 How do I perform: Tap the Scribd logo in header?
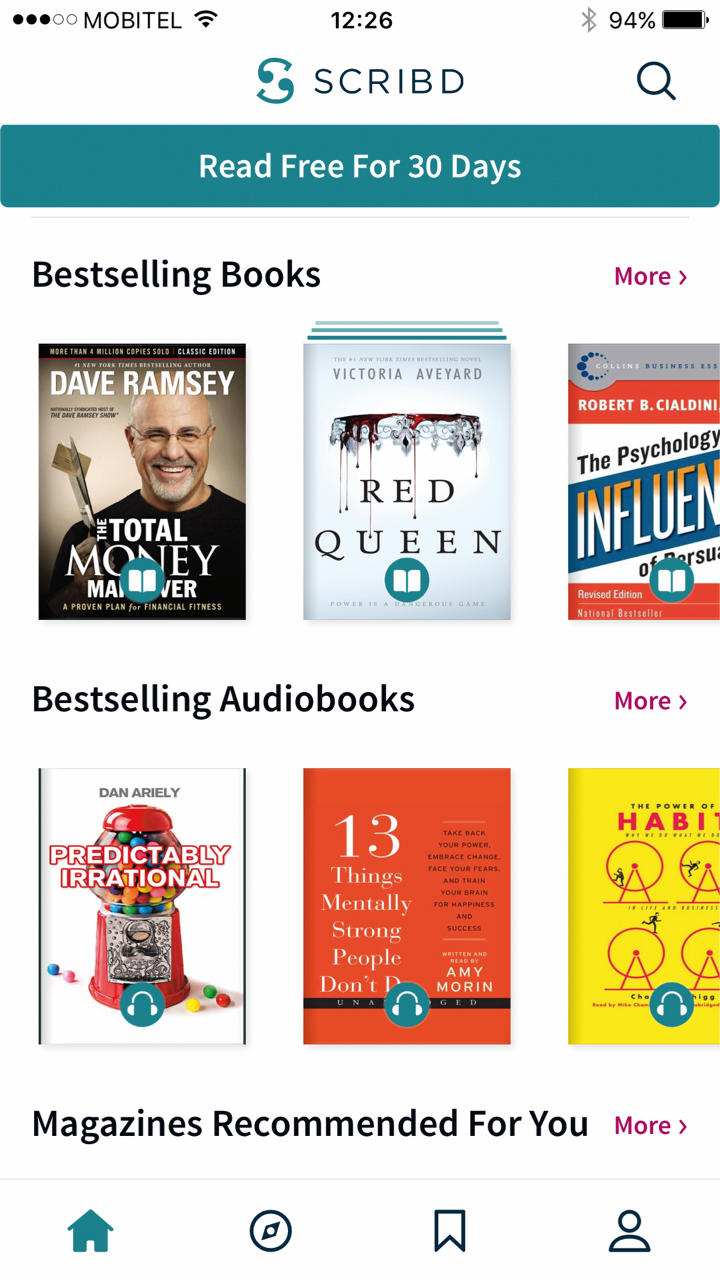point(360,81)
